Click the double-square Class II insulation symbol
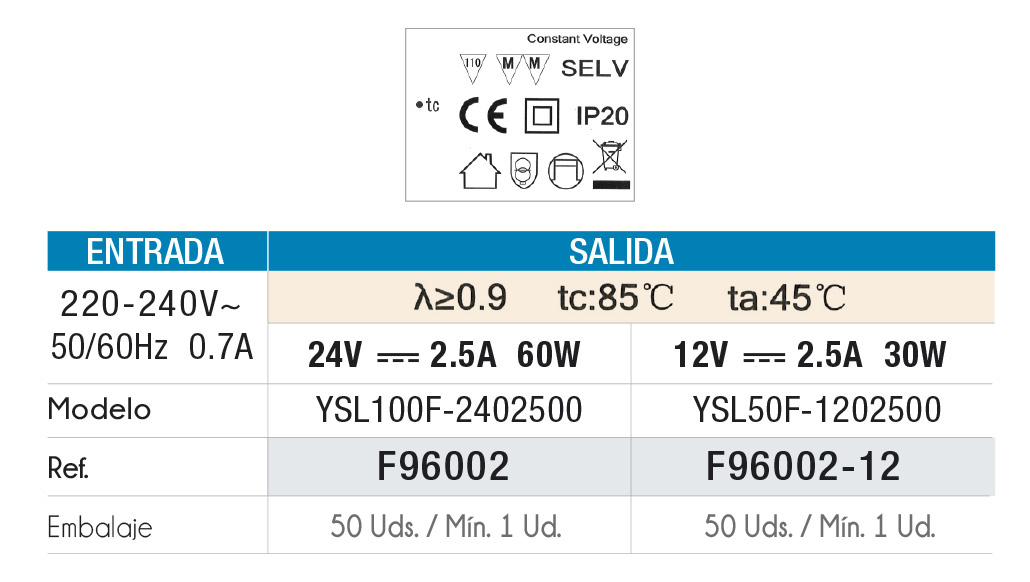This screenshot has height=582, width=1030. pyautogui.click(x=542, y=116)
